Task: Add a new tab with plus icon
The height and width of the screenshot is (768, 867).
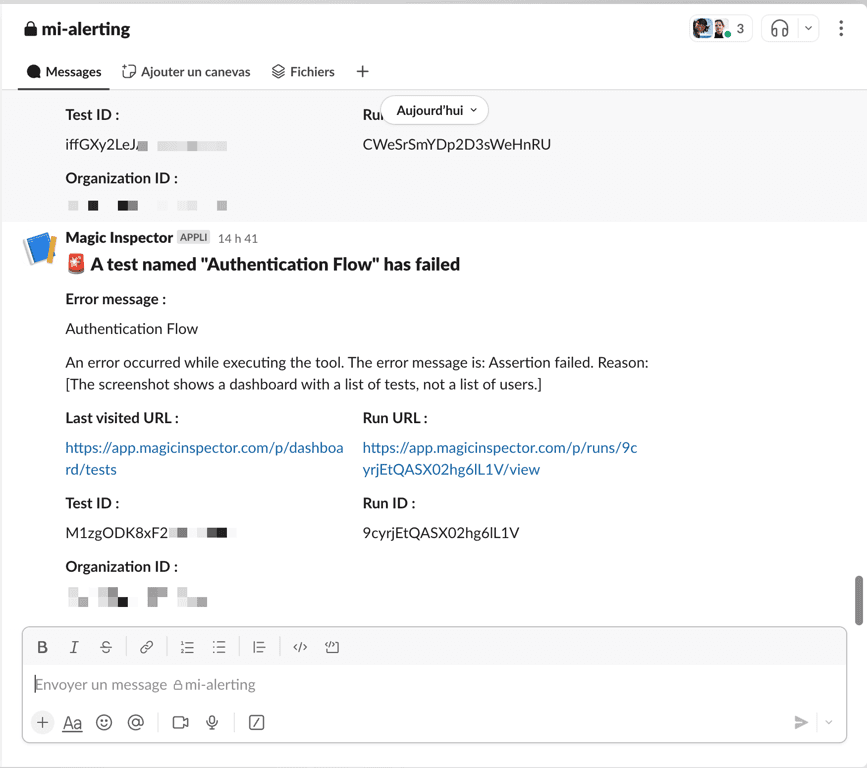Action: (362, 71)
